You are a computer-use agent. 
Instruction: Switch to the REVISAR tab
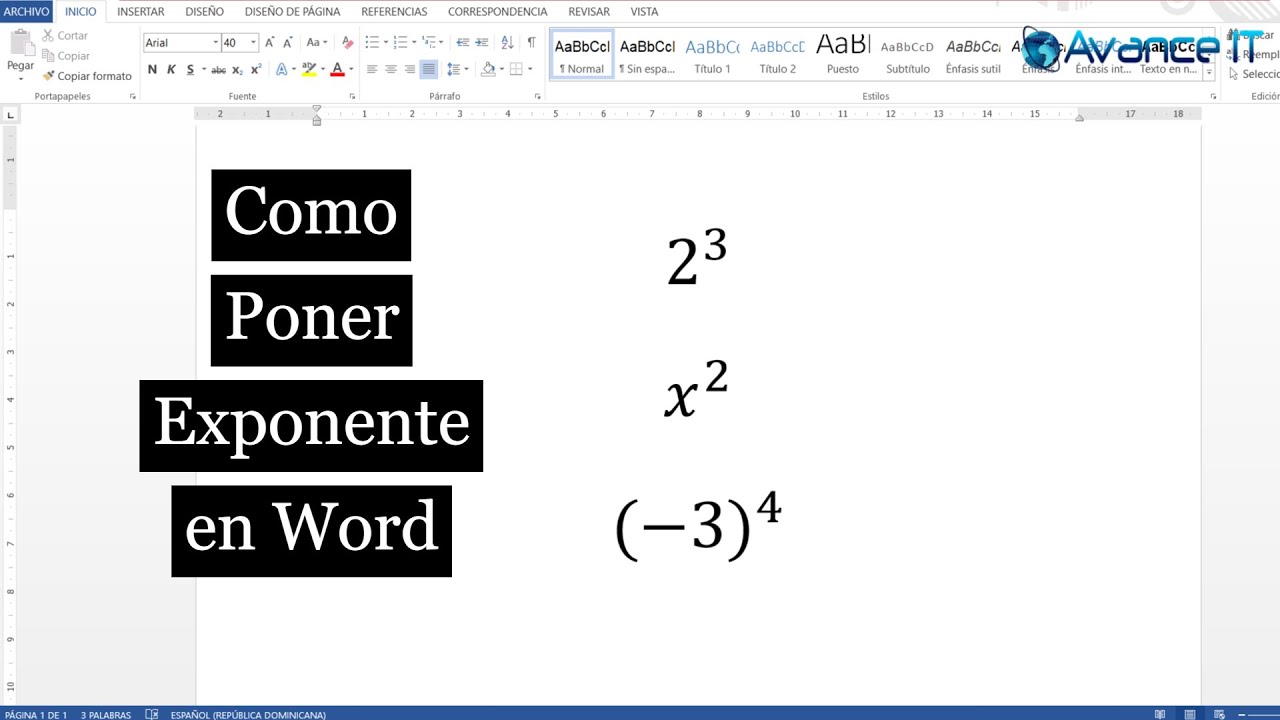coord(589,12)
